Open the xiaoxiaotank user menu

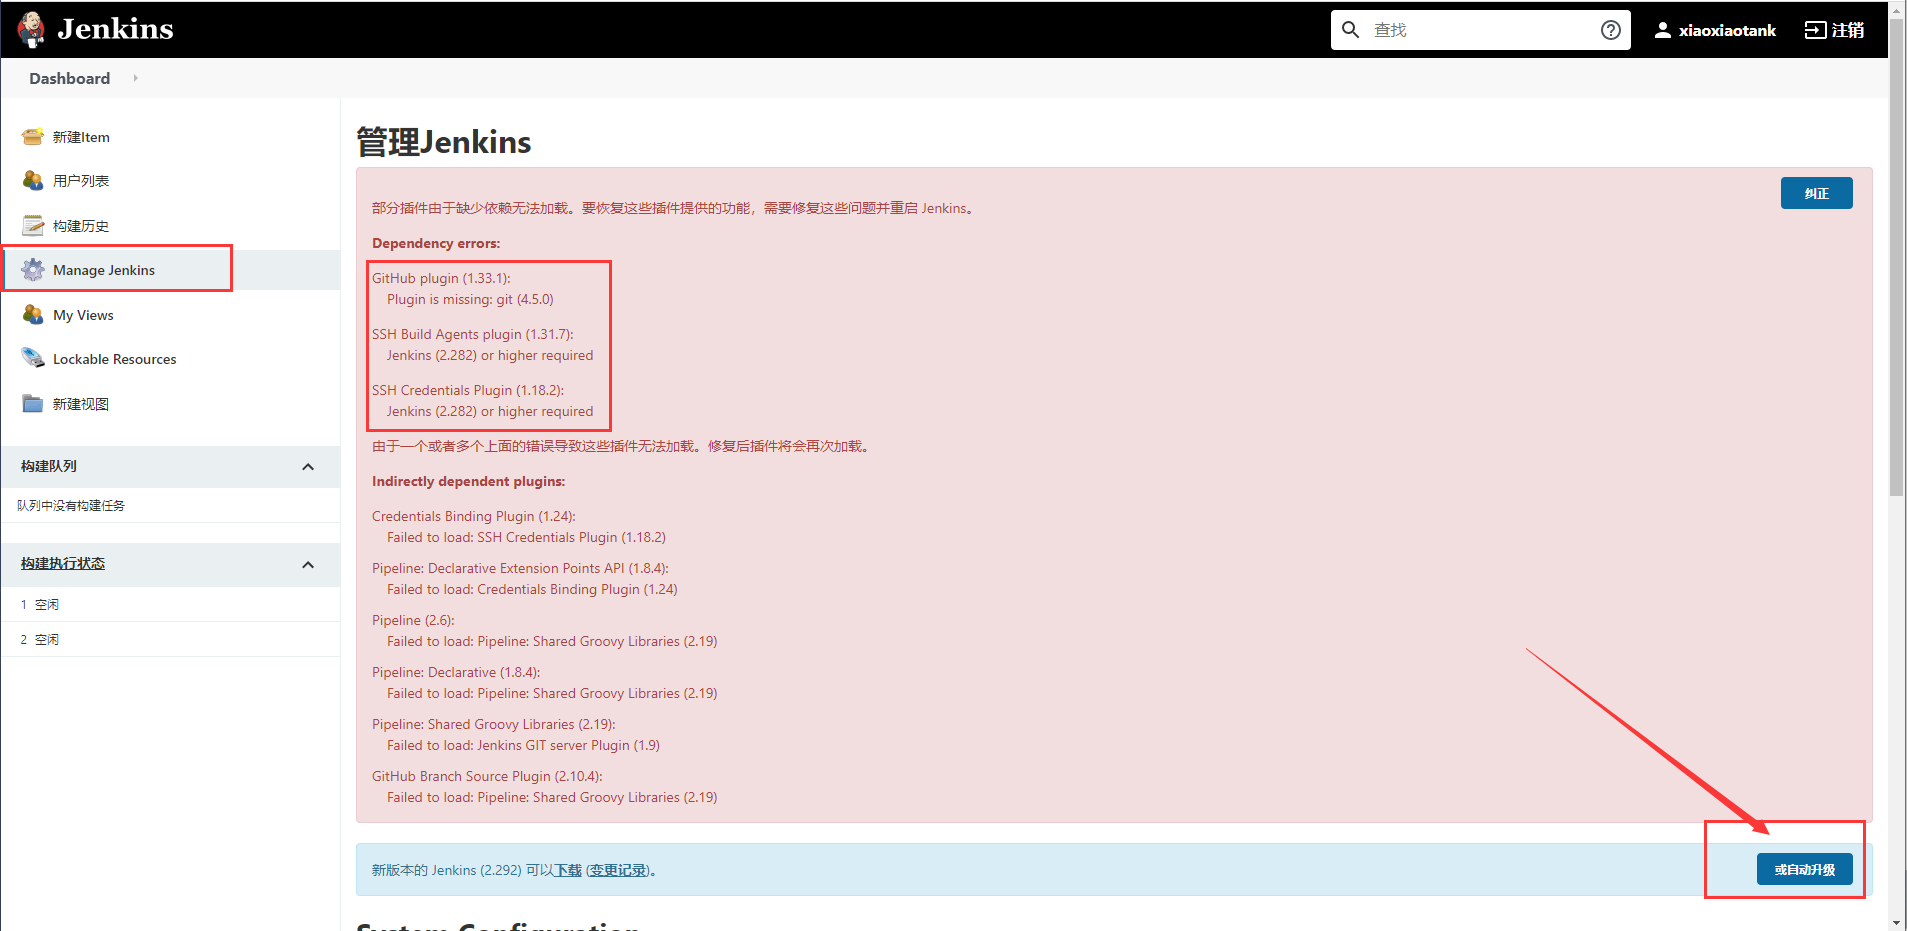tap(1714, 29)
